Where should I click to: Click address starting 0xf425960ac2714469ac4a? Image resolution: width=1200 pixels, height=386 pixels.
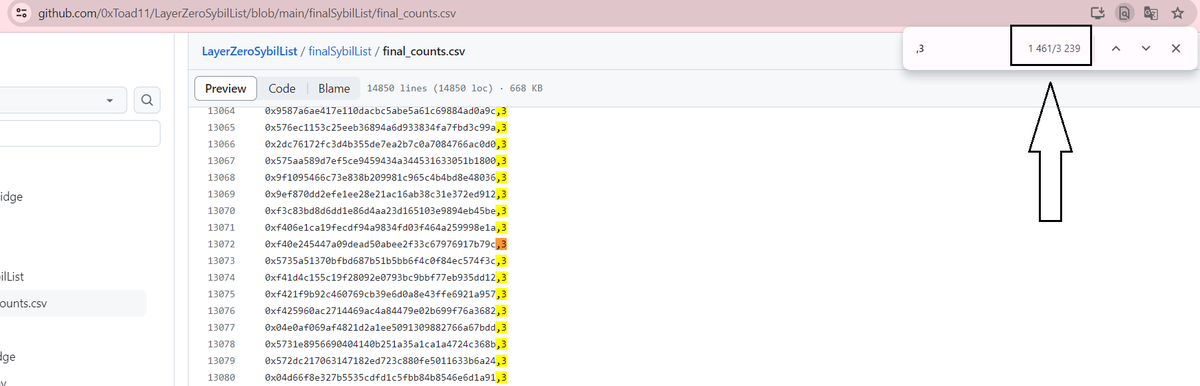[x=381, y=310]
